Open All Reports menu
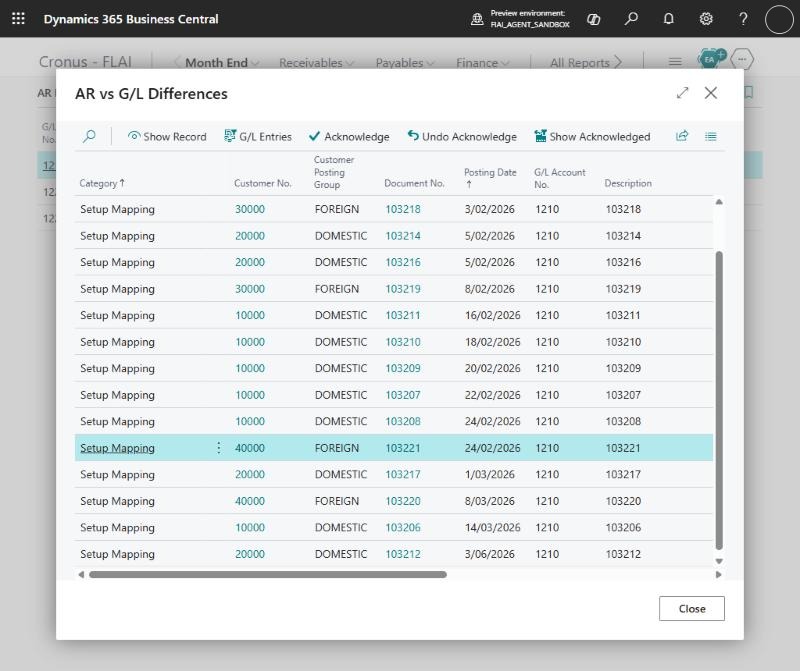 586,63
